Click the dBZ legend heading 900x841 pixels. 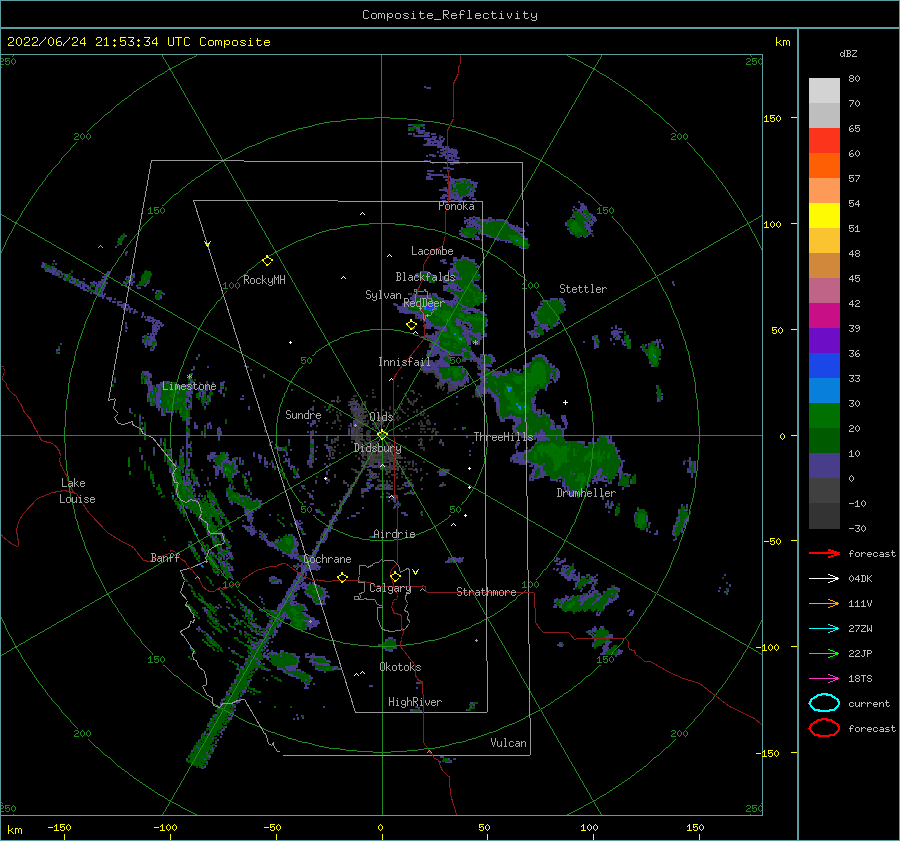(x=848, y=53)
